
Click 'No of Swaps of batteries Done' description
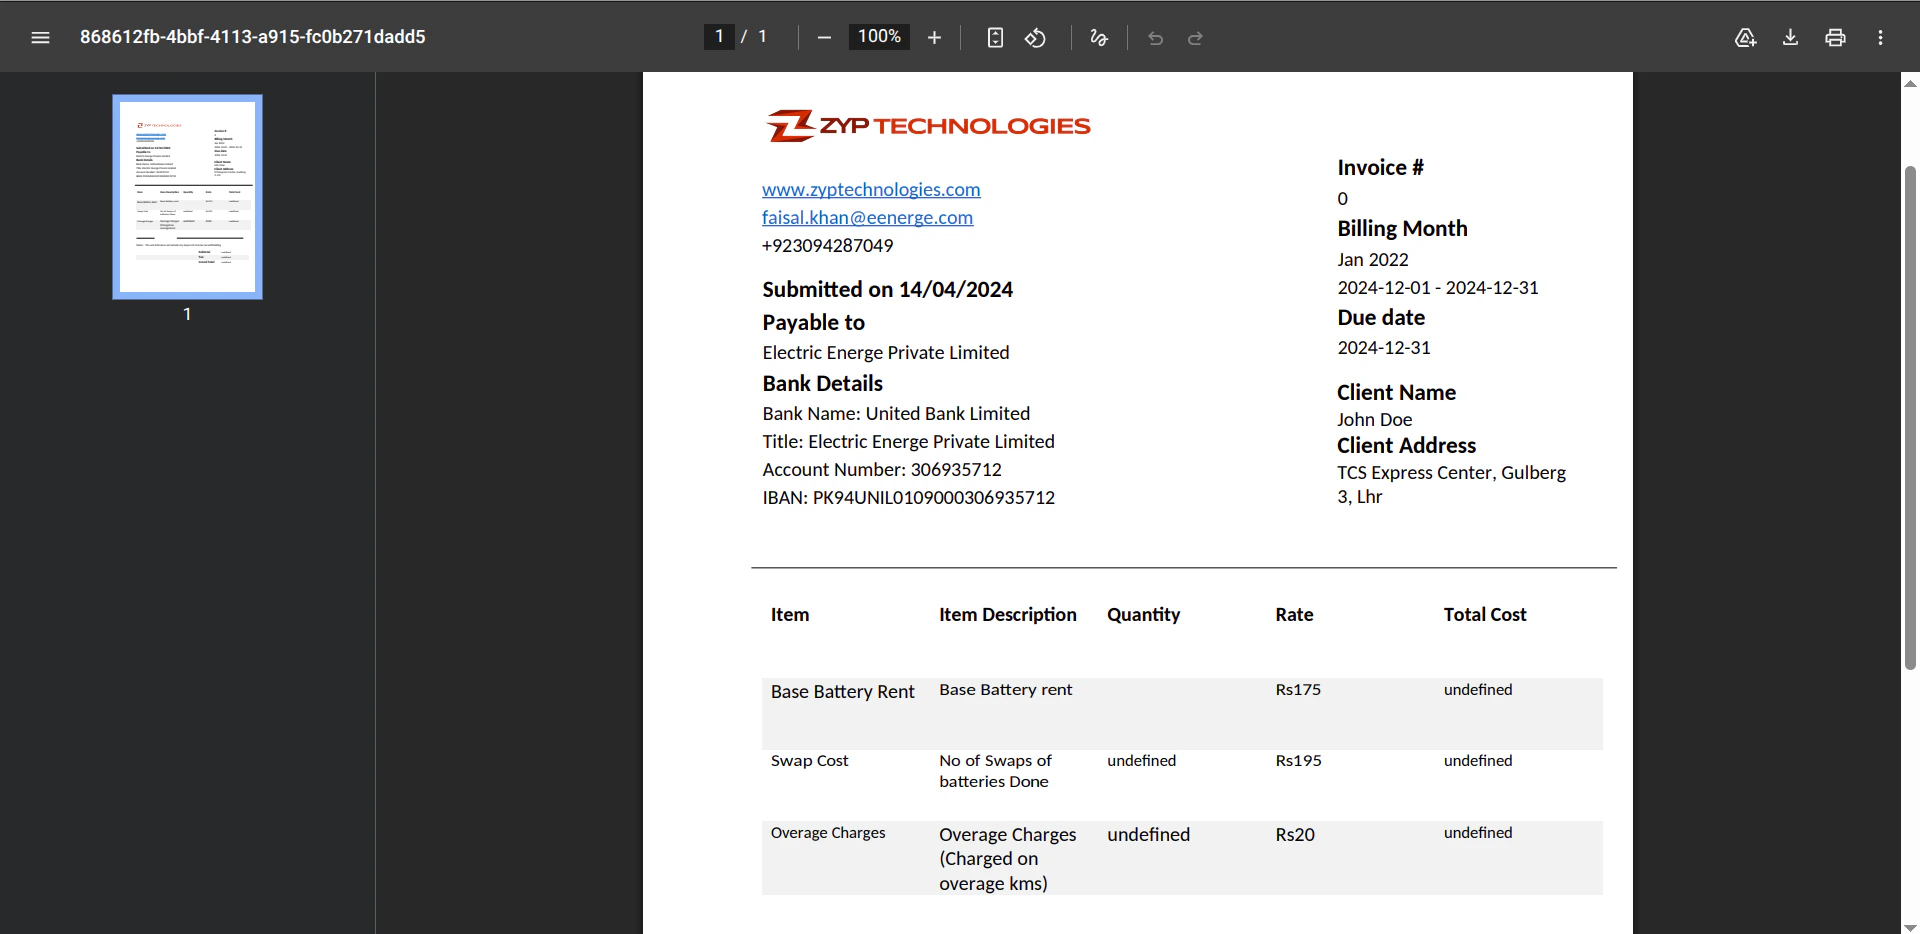pos(995,771)
